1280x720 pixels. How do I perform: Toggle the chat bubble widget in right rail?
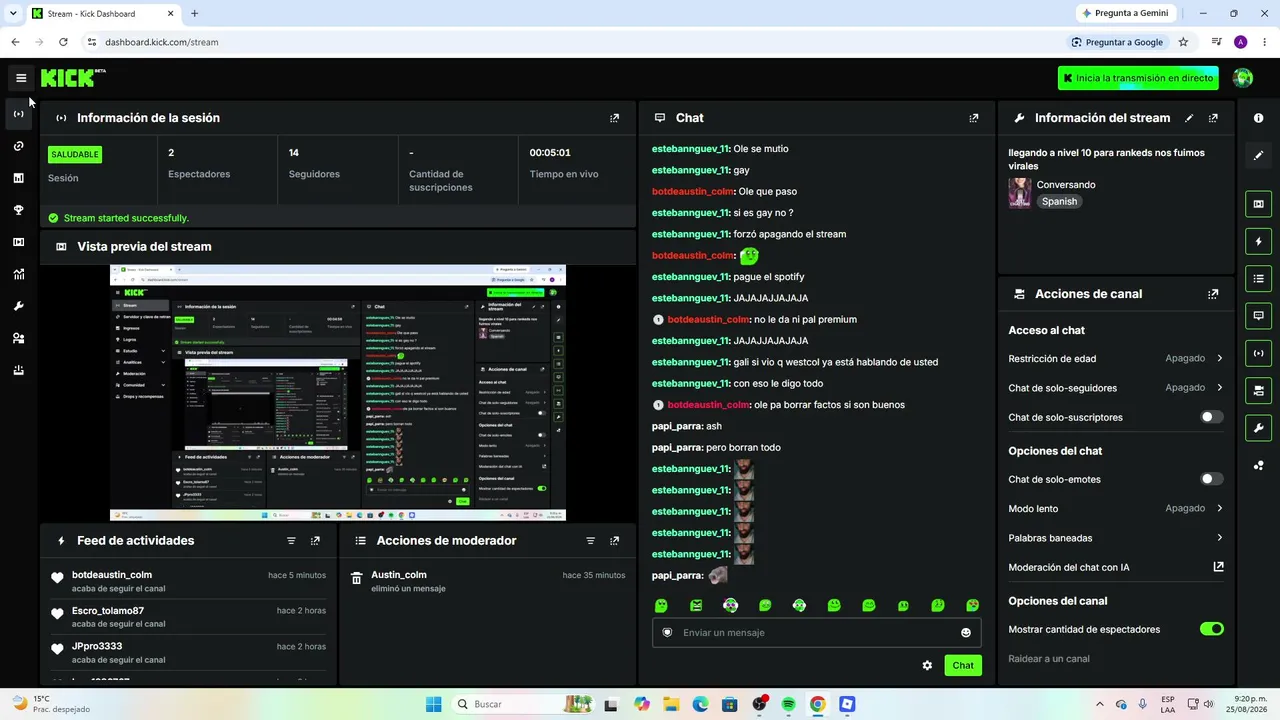pos(1259,315)
